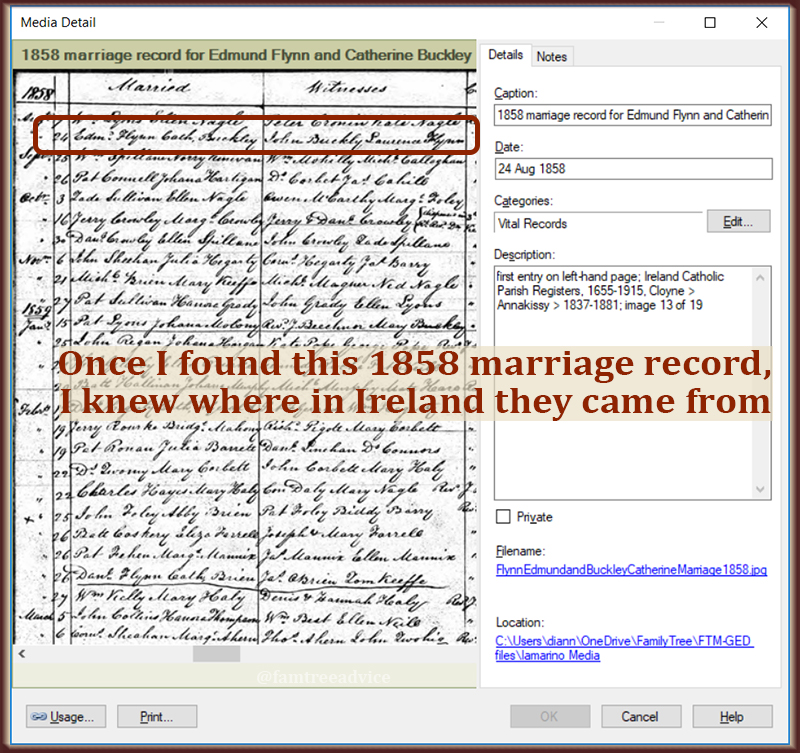
Task: Dismiss the dialog with Cancel
Action: (x=641, y=716)
